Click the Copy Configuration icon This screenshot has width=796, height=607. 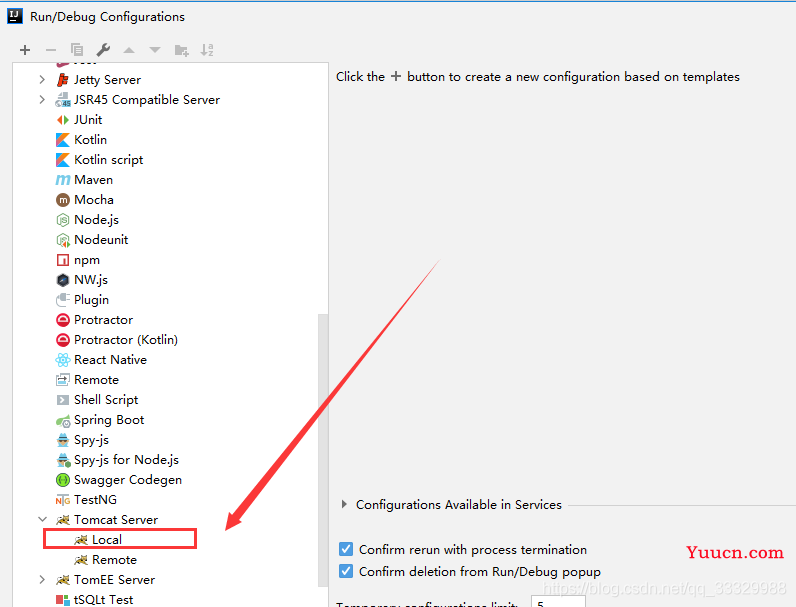coord(77,50)
